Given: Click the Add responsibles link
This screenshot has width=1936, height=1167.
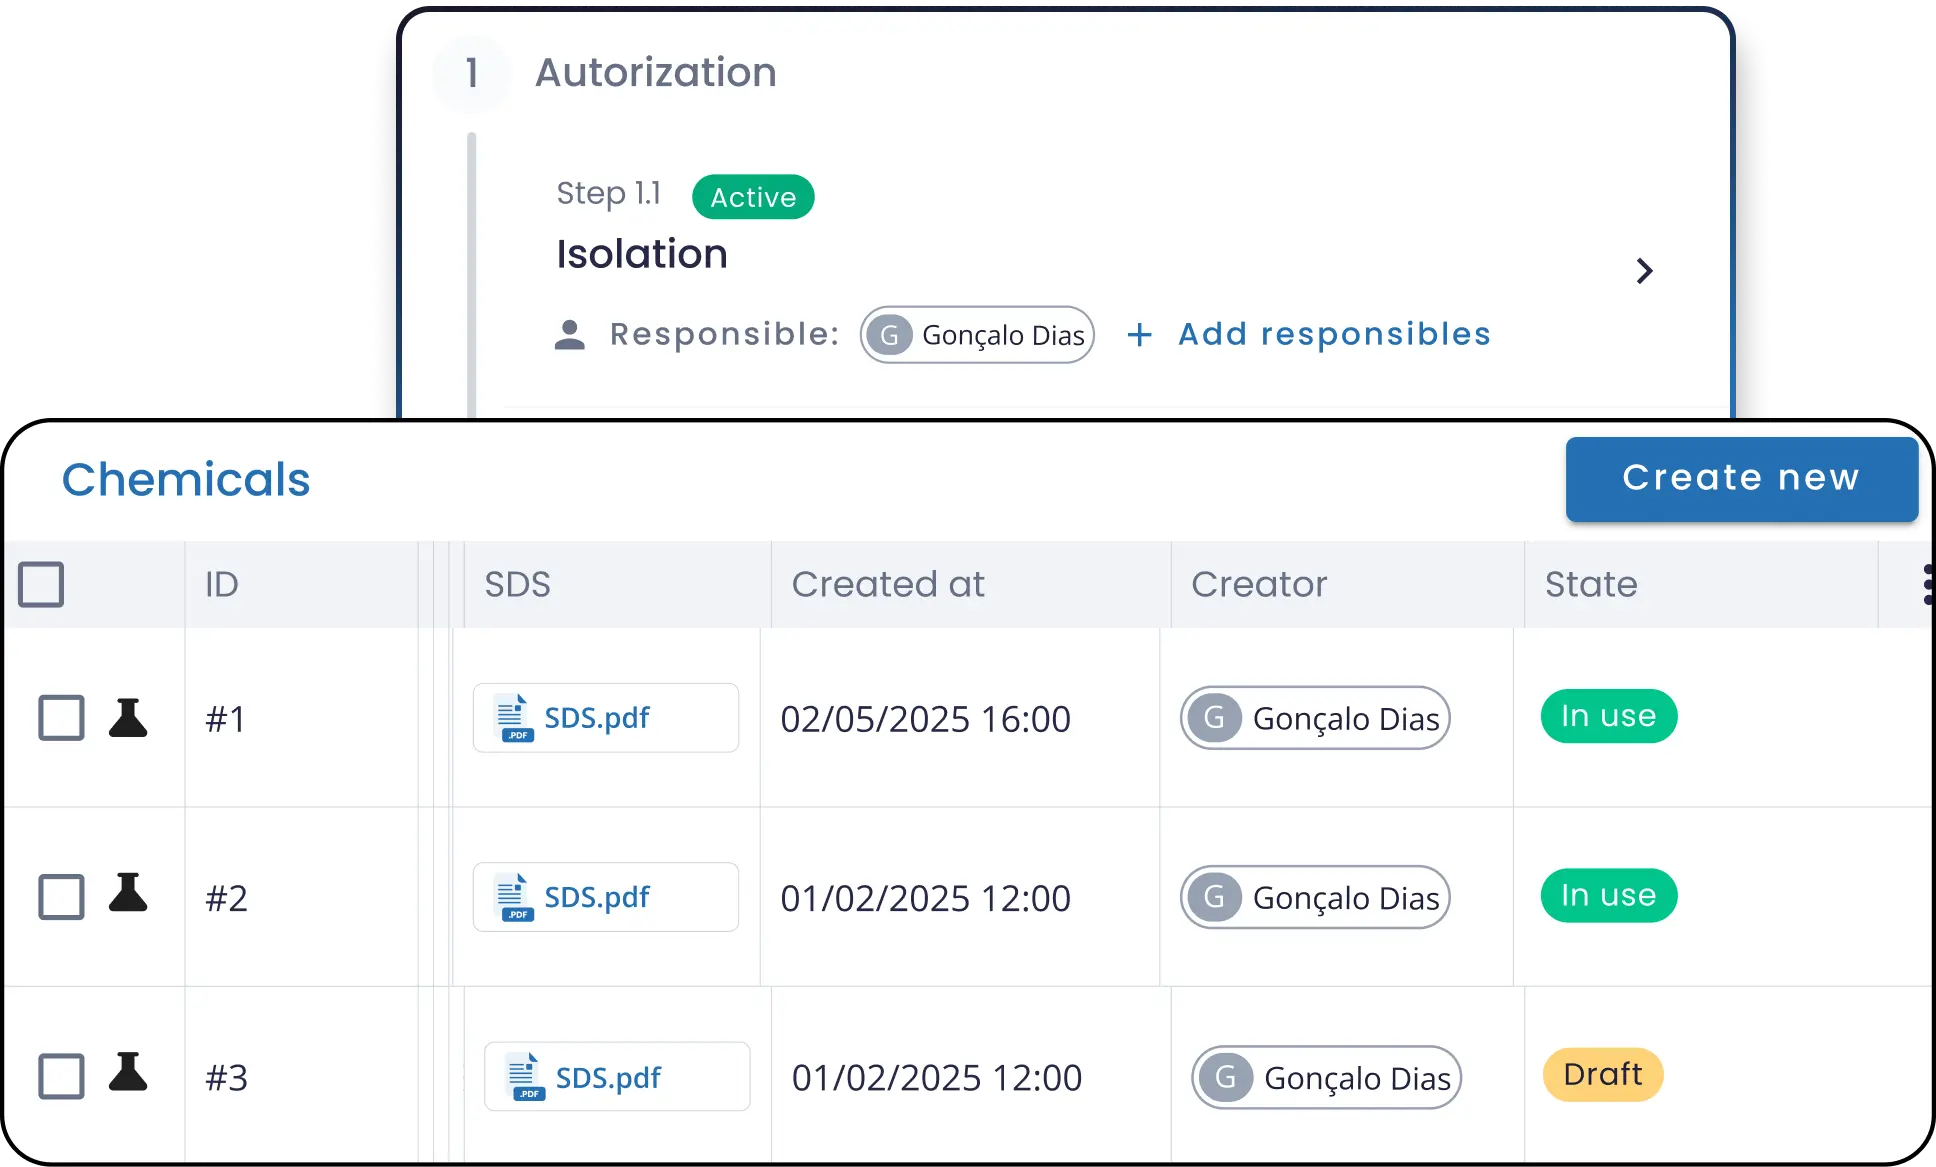Looking at the screenshot, I should pyautogui.click(x=1334, y=334).
